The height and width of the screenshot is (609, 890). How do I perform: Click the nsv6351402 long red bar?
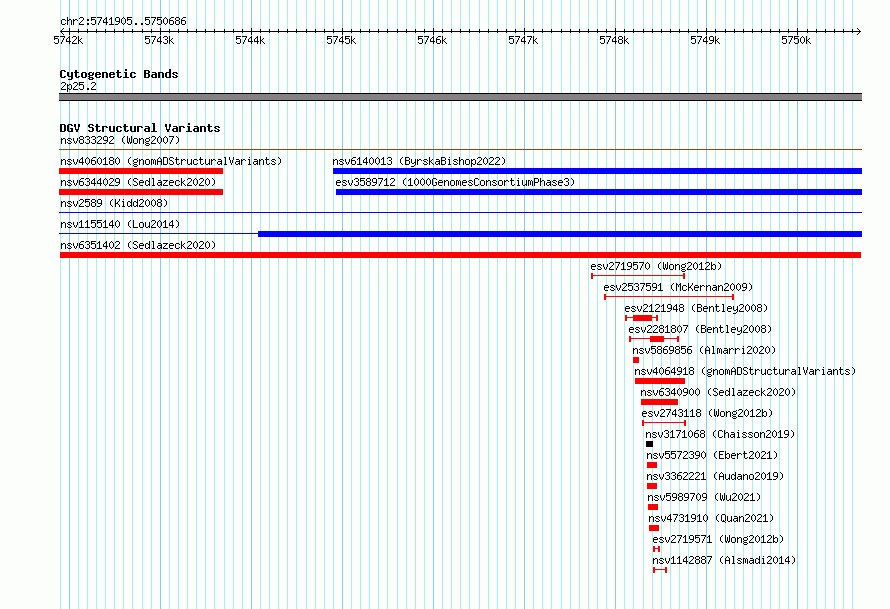pyautogui.click(x=460, y=255)
